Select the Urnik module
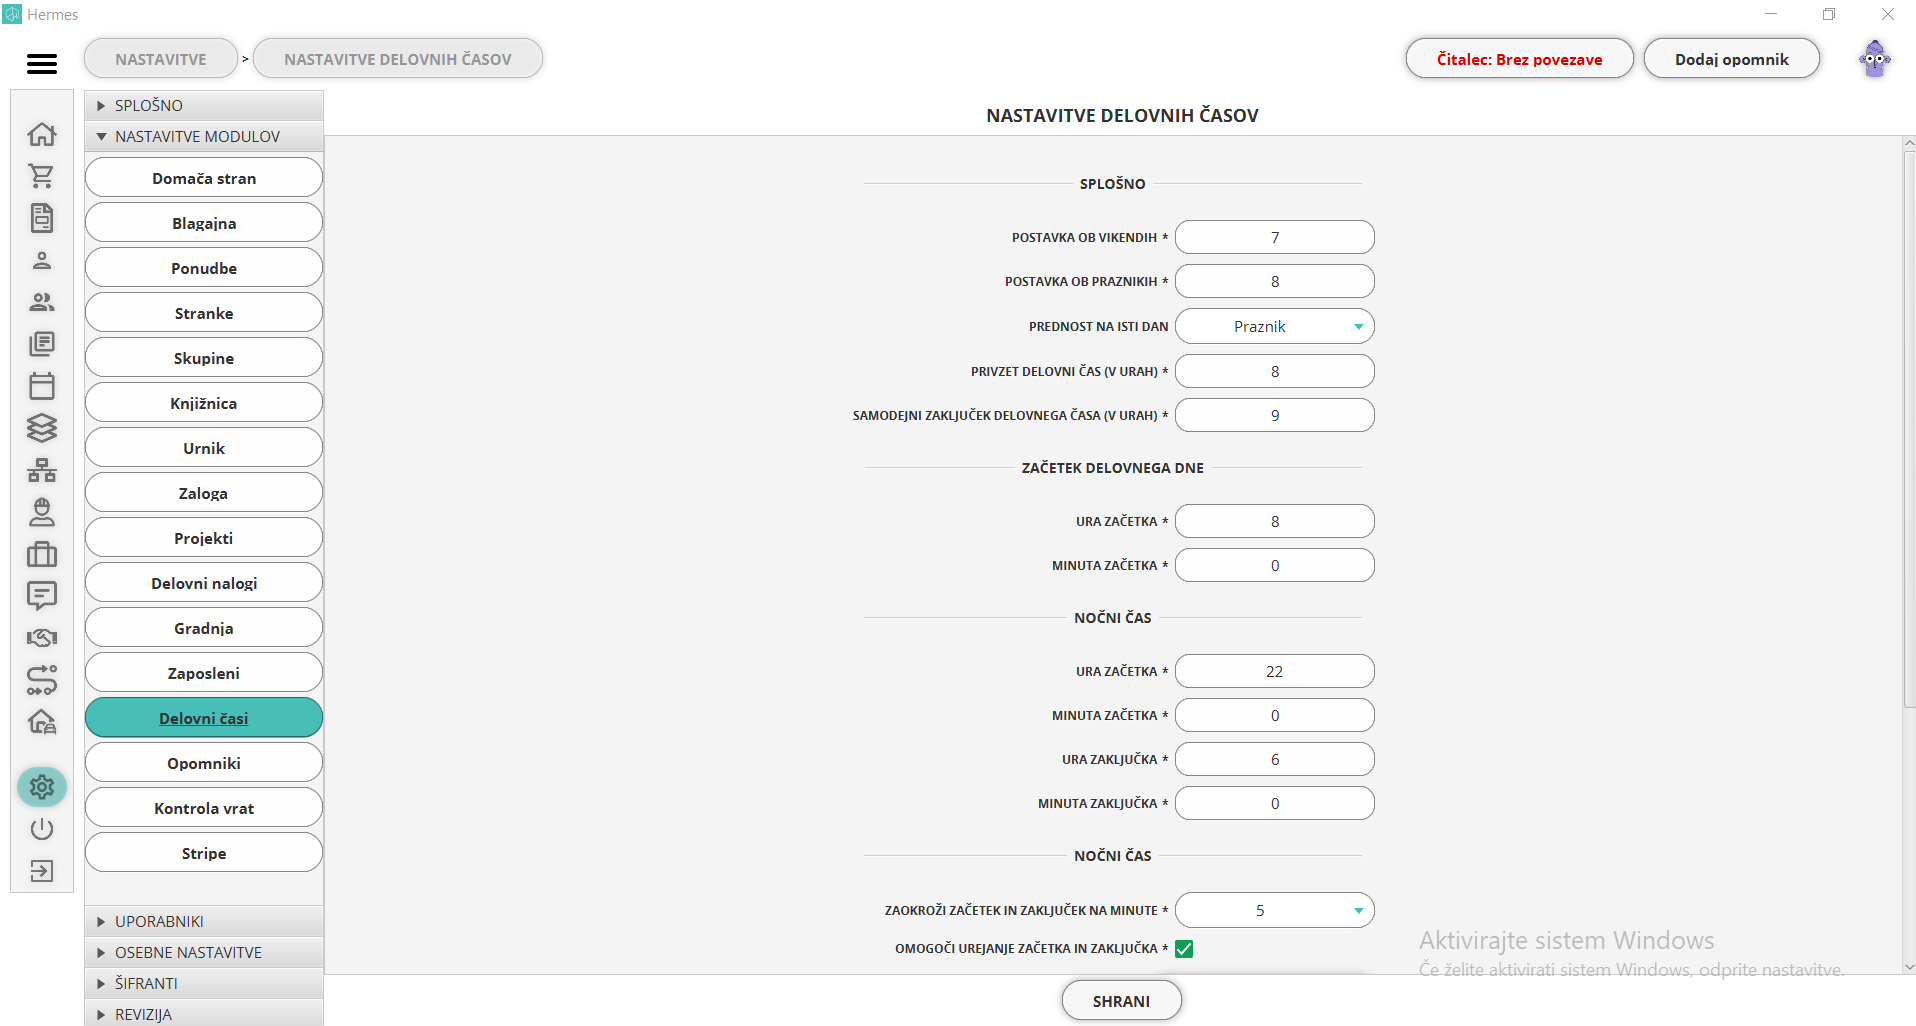 (204, 448)
